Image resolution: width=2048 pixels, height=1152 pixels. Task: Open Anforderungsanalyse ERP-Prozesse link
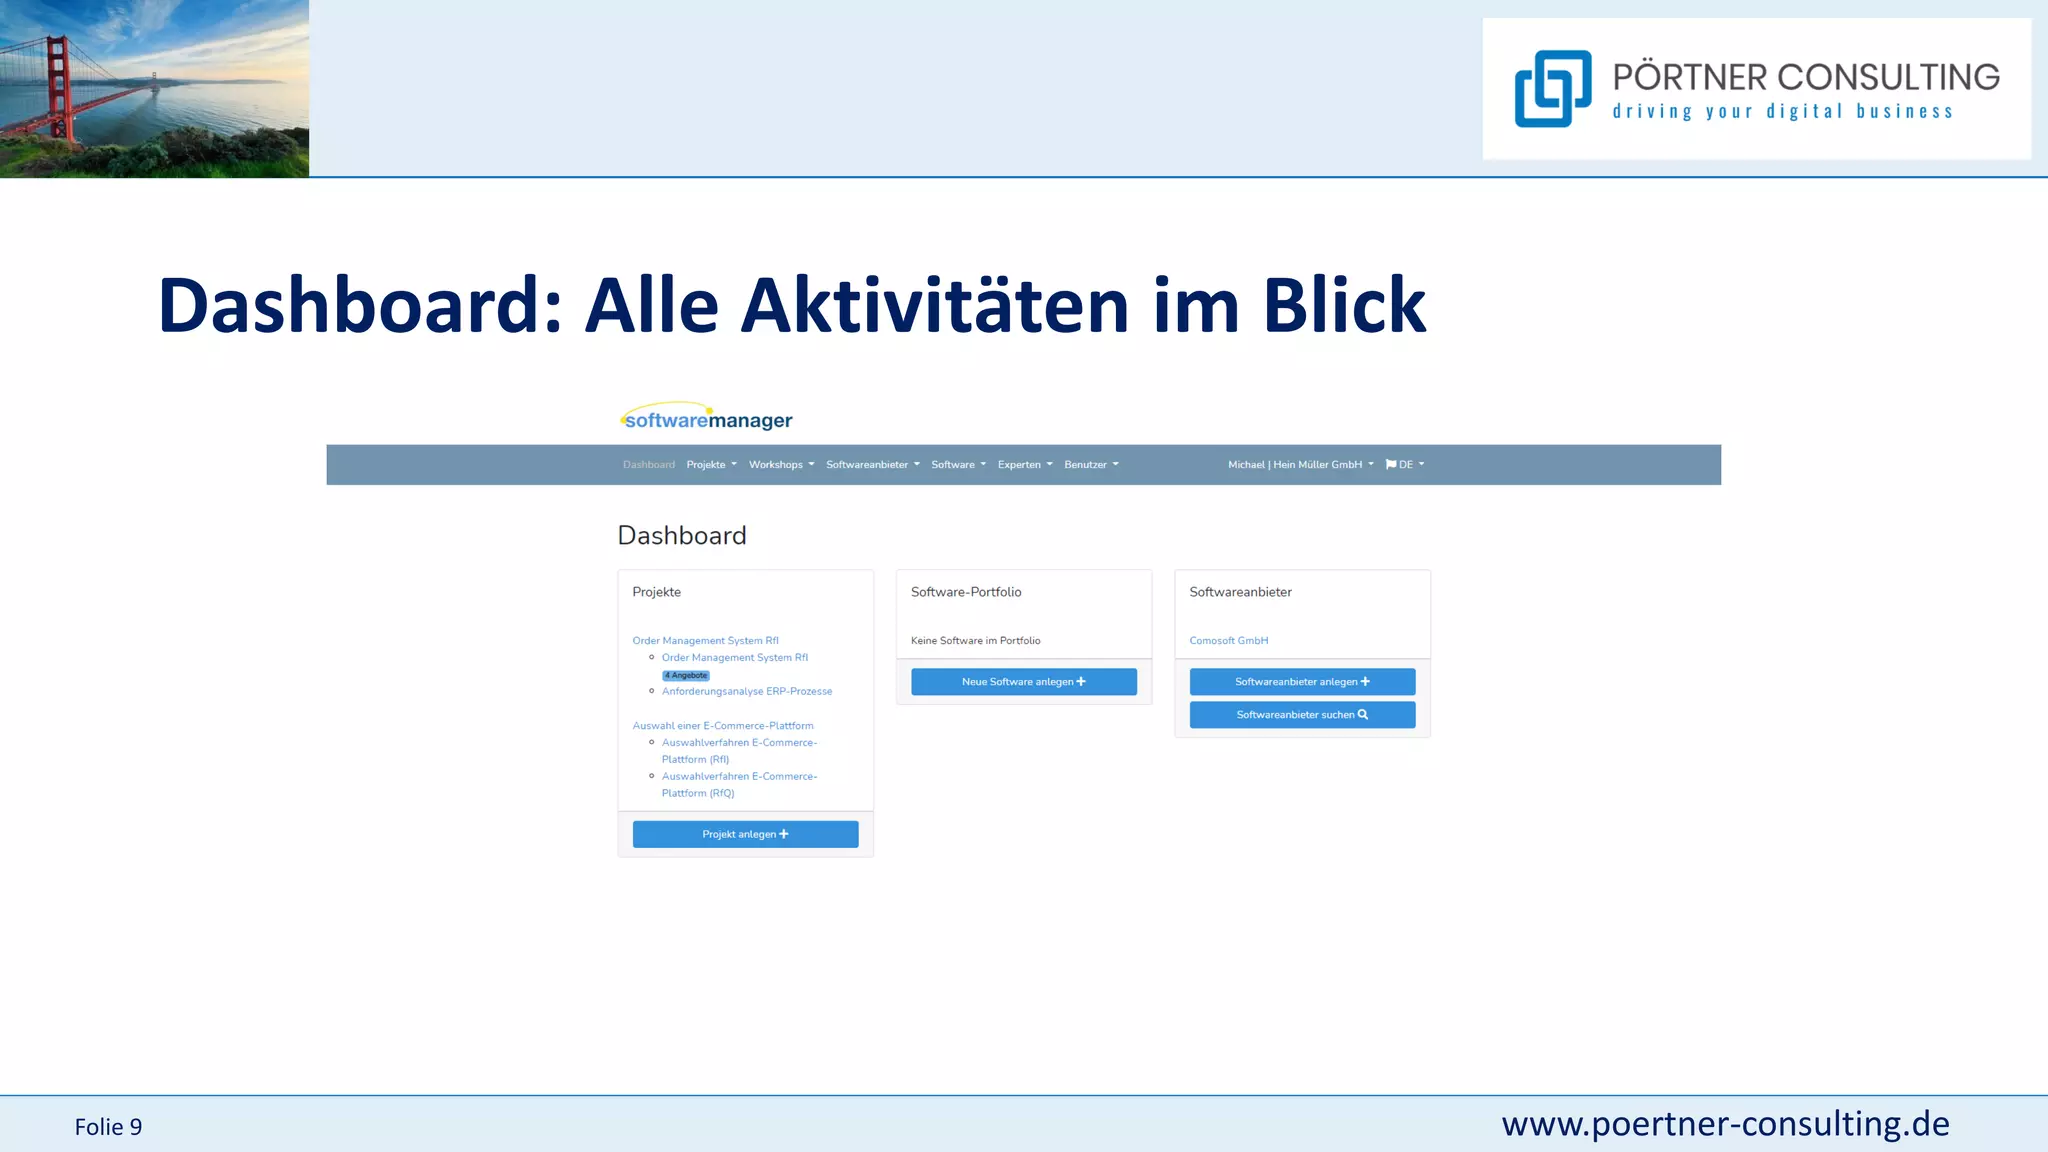(746, 692)
